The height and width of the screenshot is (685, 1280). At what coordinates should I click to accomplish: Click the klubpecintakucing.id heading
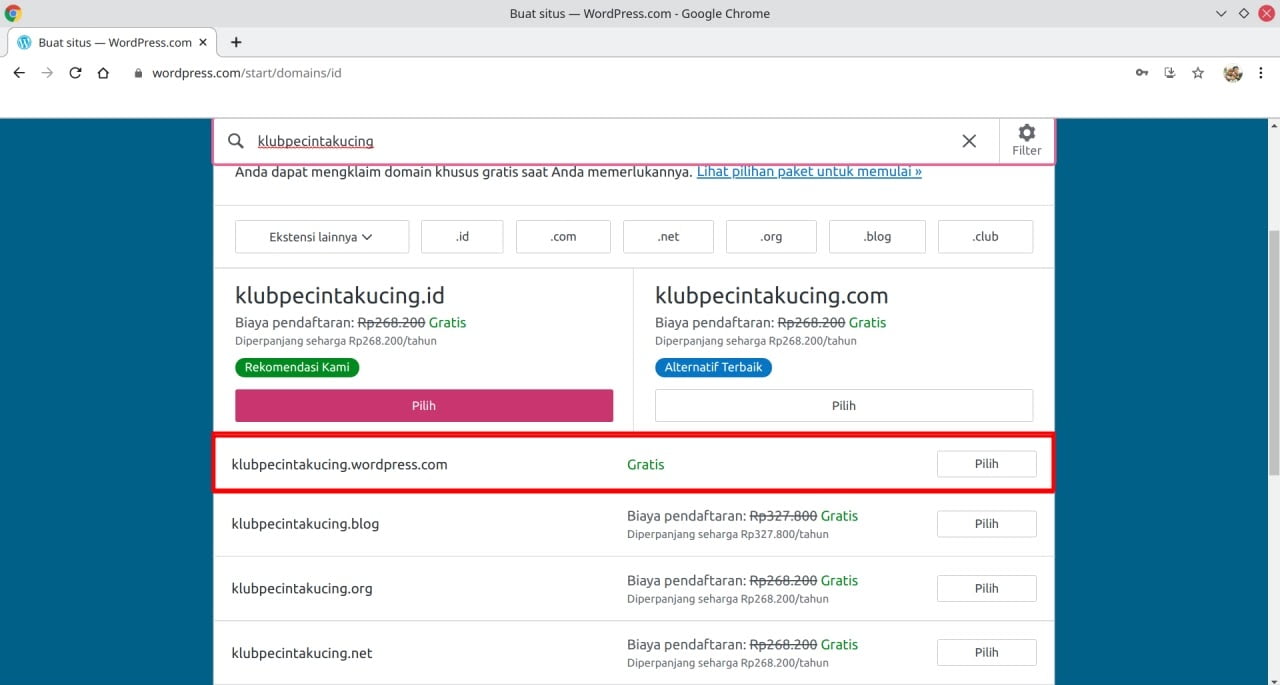[x=340, y=296]
